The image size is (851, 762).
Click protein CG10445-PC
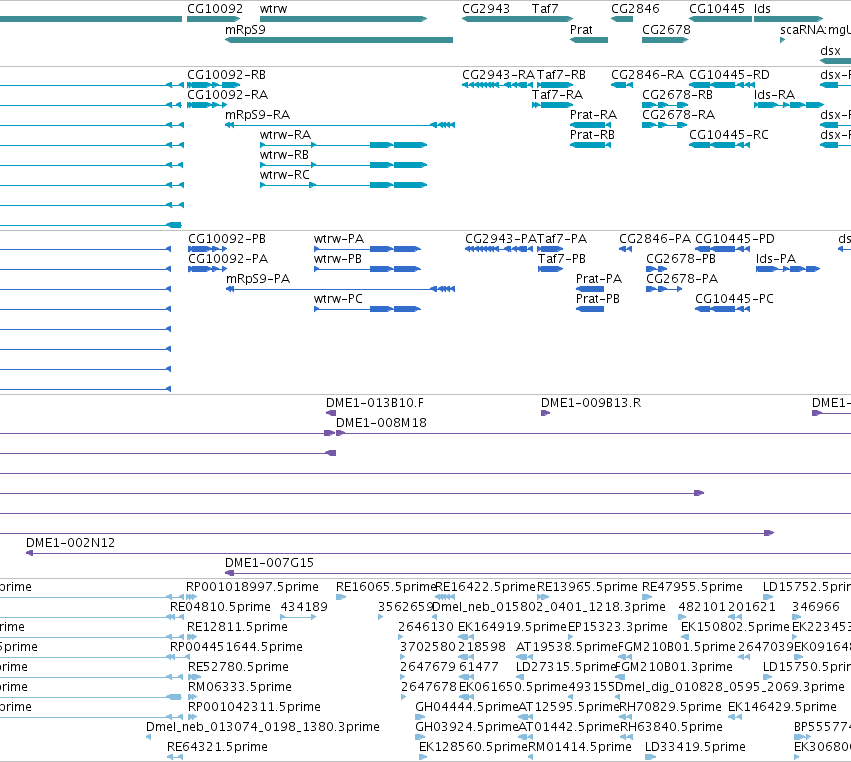click(x=734, y=300)
